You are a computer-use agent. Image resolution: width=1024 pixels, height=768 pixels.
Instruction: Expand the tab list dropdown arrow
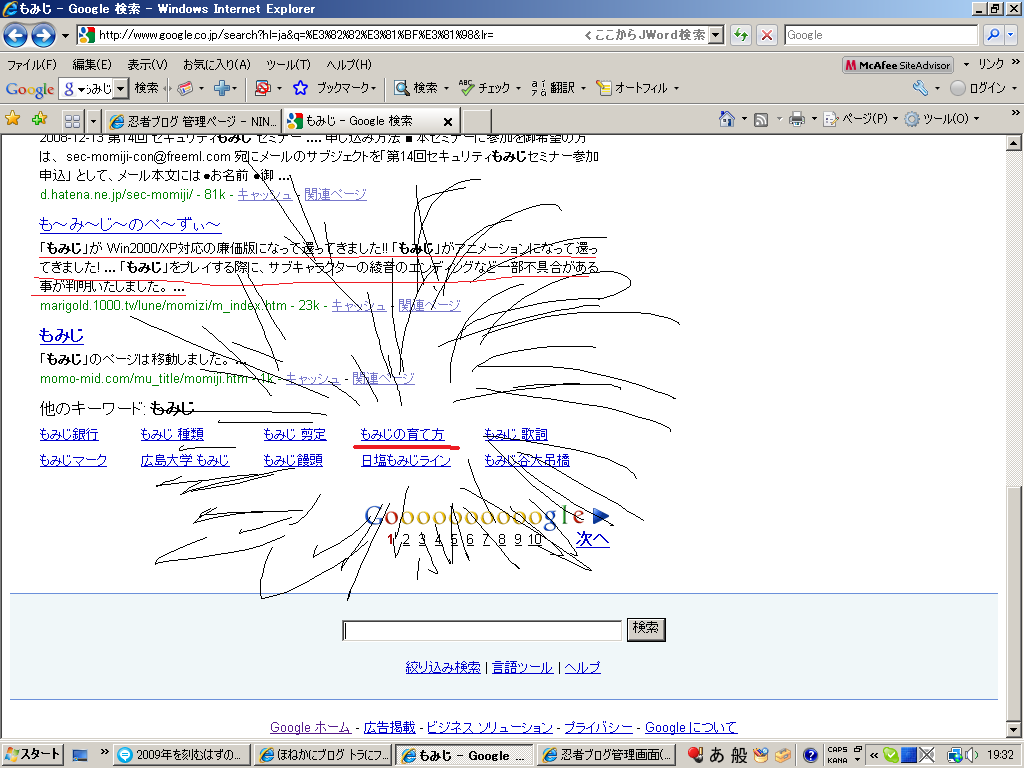[93, 121]
